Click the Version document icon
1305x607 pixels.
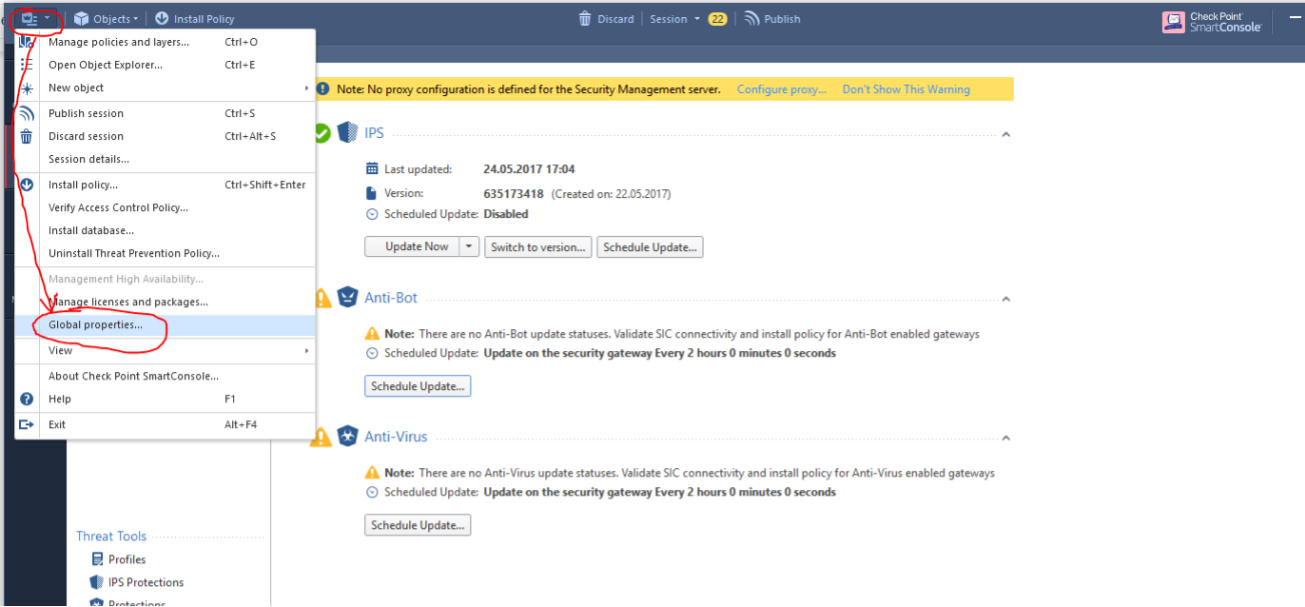click(372, 193)
